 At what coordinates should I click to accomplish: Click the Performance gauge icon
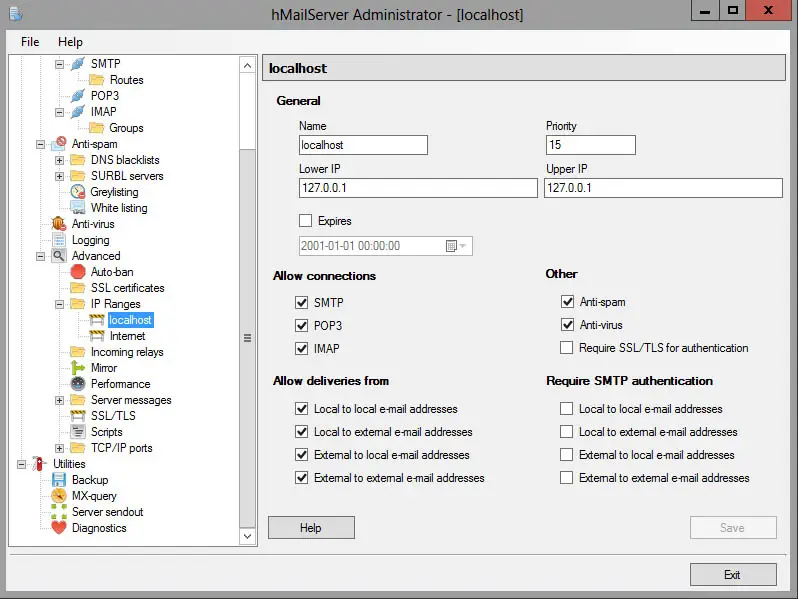point(78,384)
